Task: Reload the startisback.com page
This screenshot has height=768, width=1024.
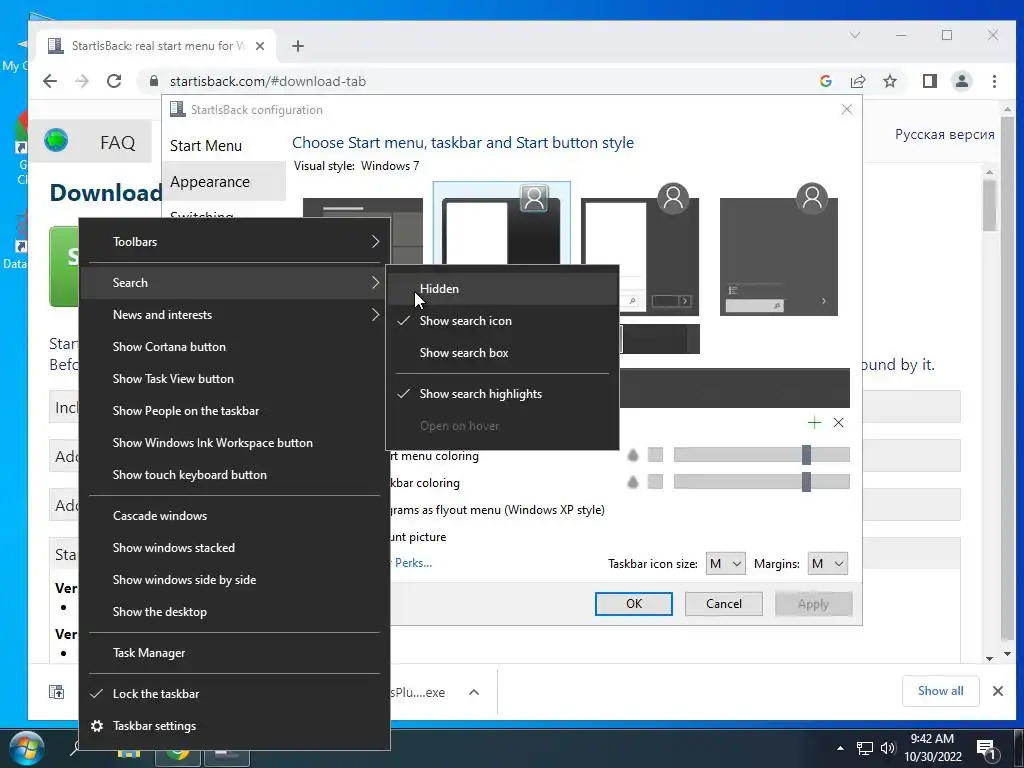Action: (114, 81)
